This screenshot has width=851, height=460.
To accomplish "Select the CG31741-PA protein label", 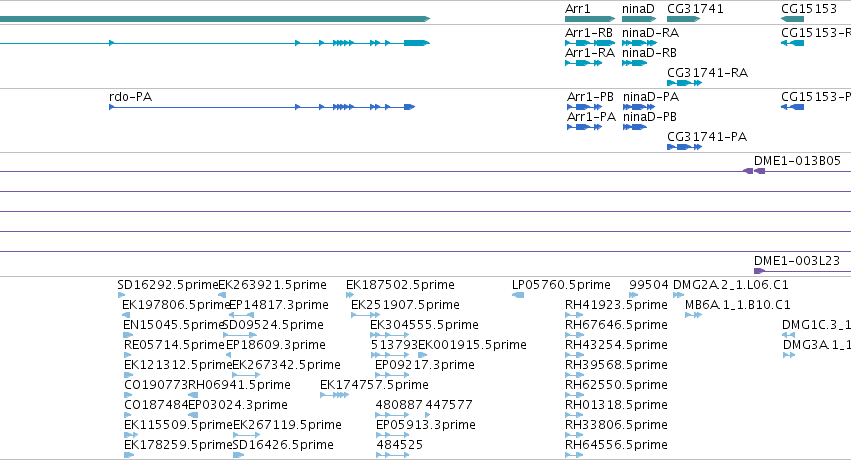I will 707,137.
